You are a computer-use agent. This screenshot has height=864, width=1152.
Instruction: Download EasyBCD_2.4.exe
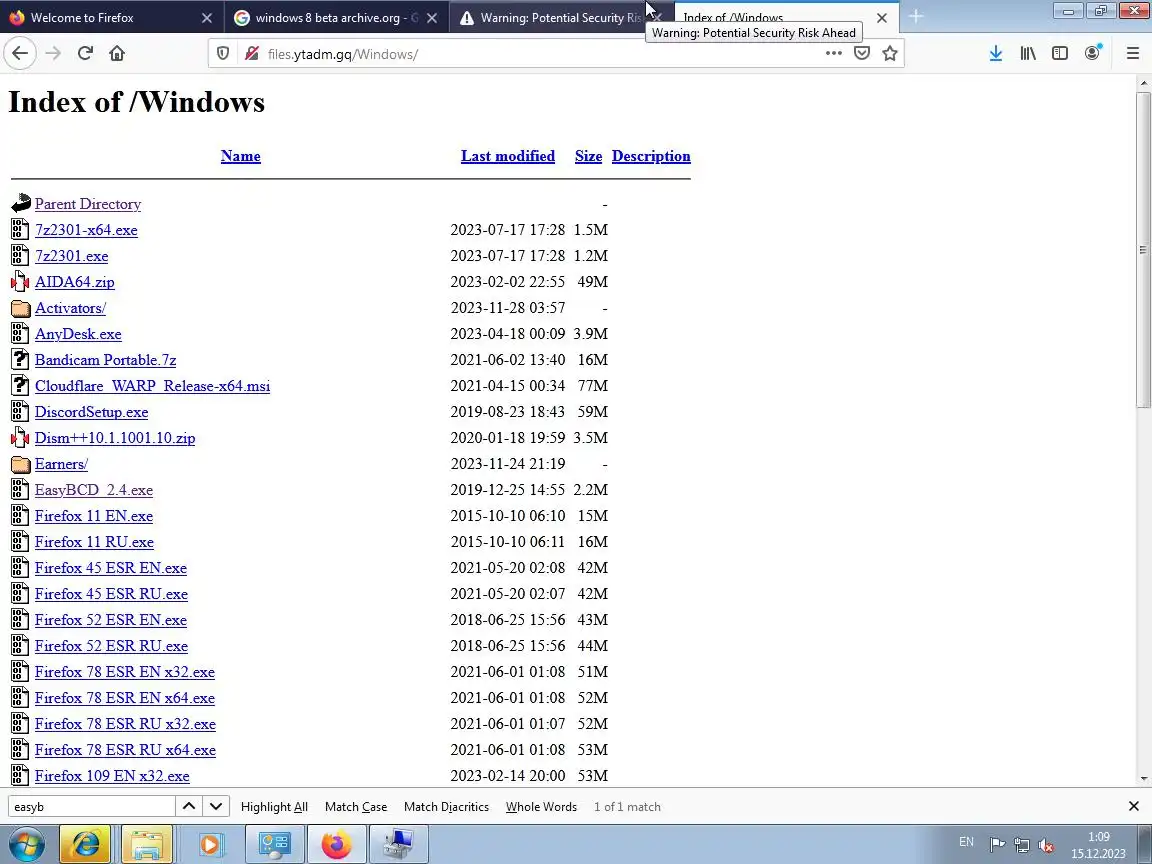coord(93,490)
